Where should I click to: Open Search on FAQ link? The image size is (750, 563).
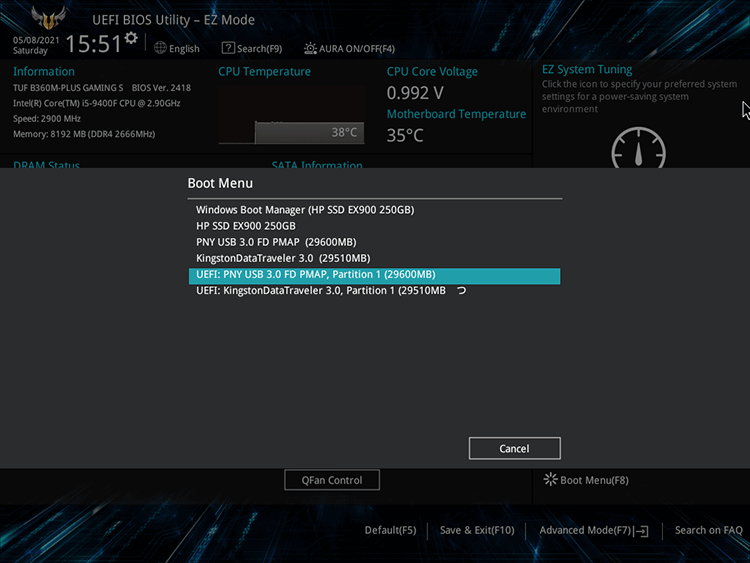pyautogui.click(x=708, y=530)
